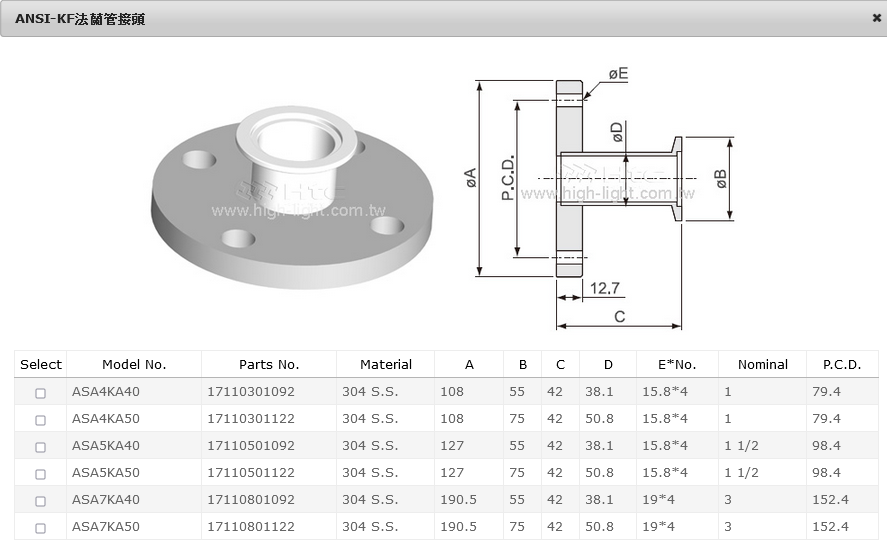Screen dimensions: 887x551
Task: Click the Material column header
Action: tap(385, 365)
